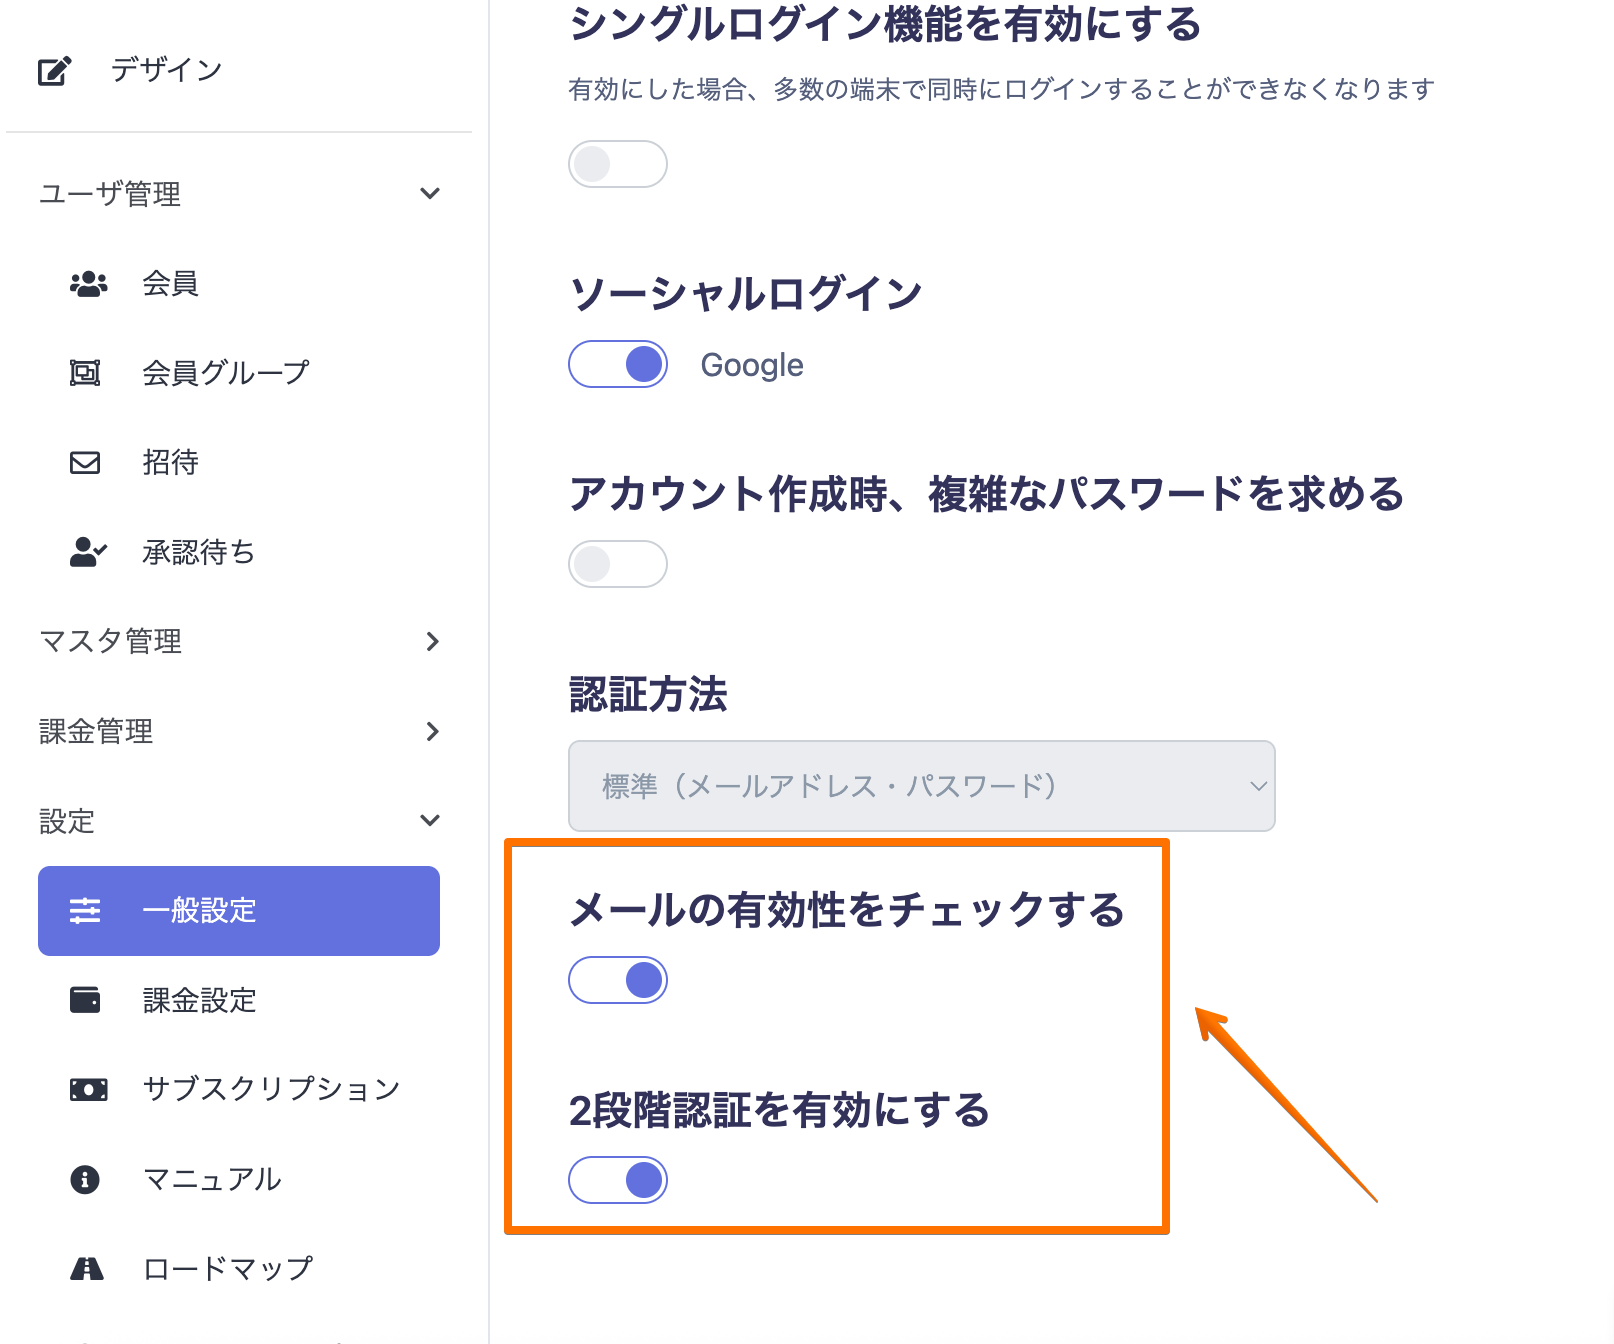
Task: Click the サブスクリプション money bill icon
Action: (88, 1089)
